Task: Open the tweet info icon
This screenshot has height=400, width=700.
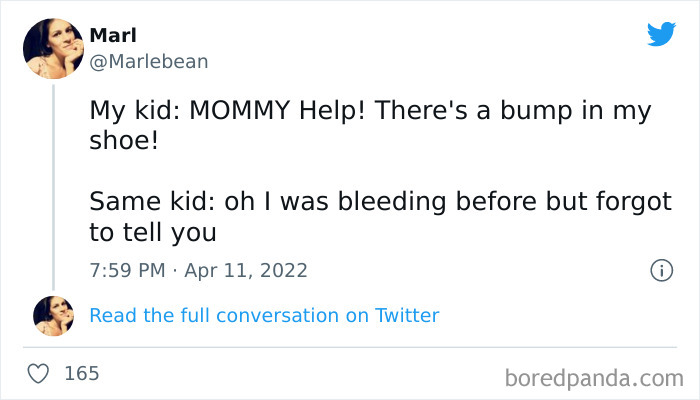Action: click(x=660, y=270)
